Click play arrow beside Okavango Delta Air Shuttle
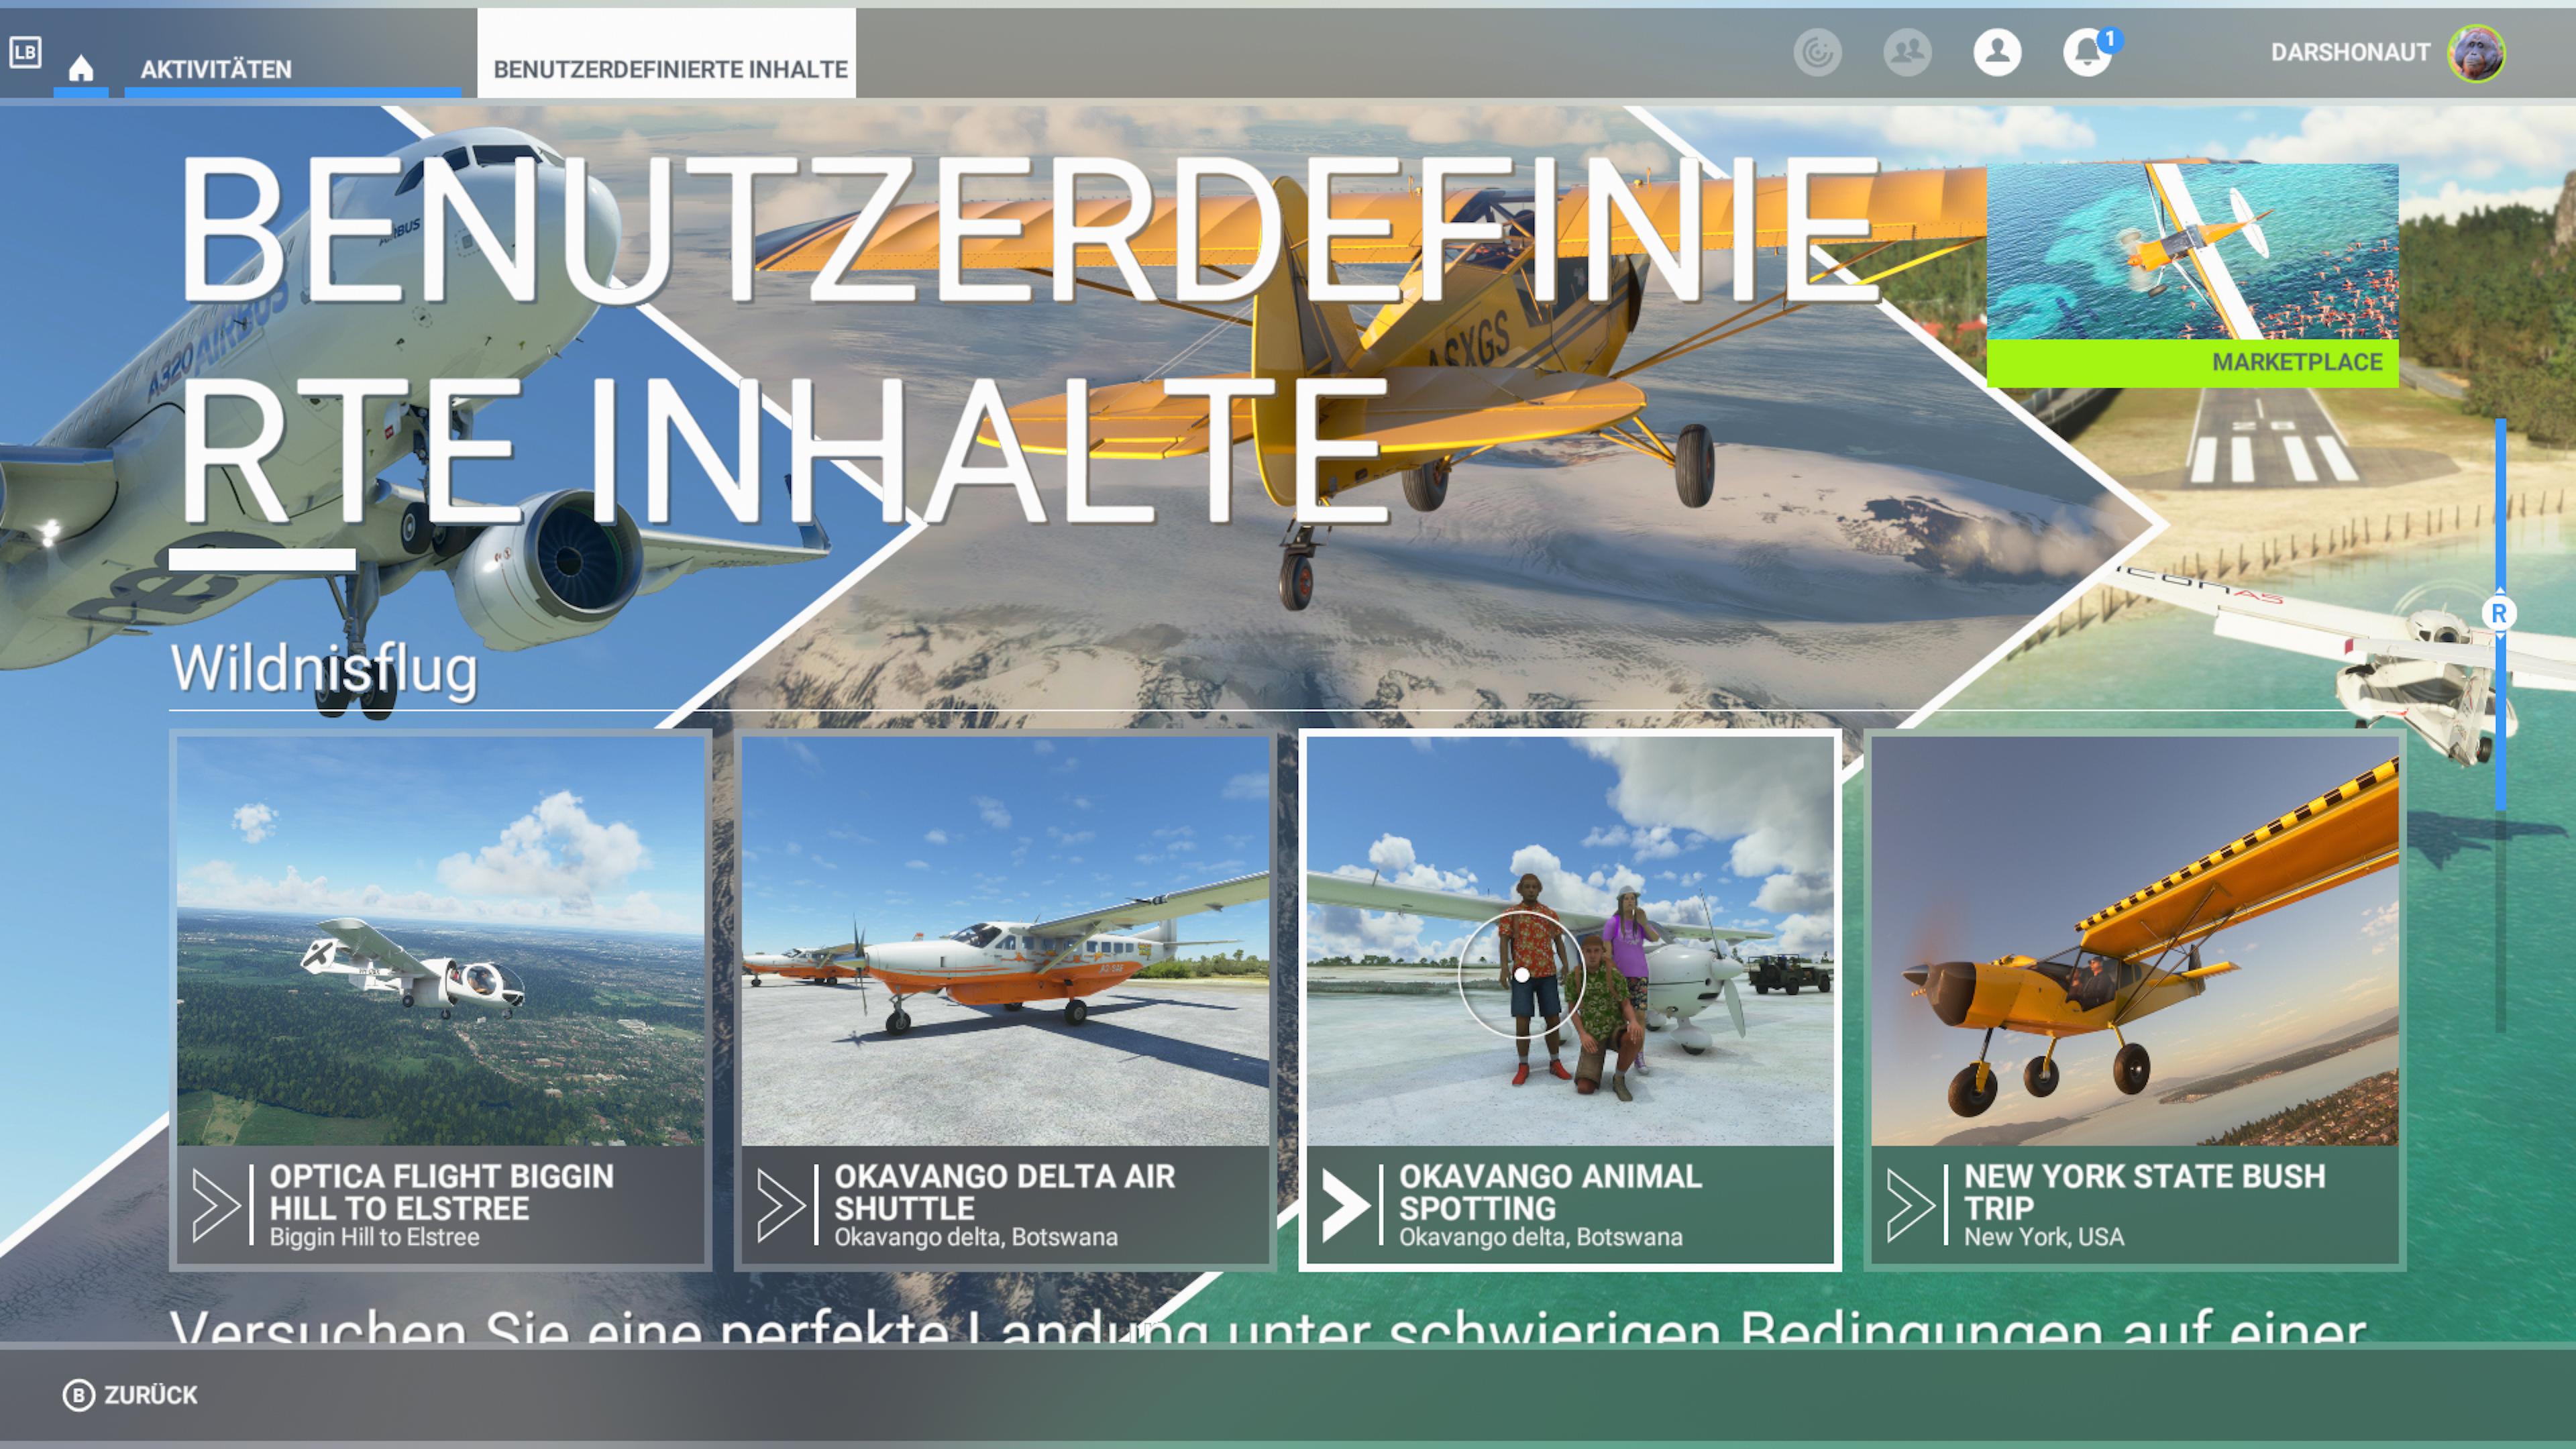This screenshot has width=2576, height=1449. [781, 1205]
